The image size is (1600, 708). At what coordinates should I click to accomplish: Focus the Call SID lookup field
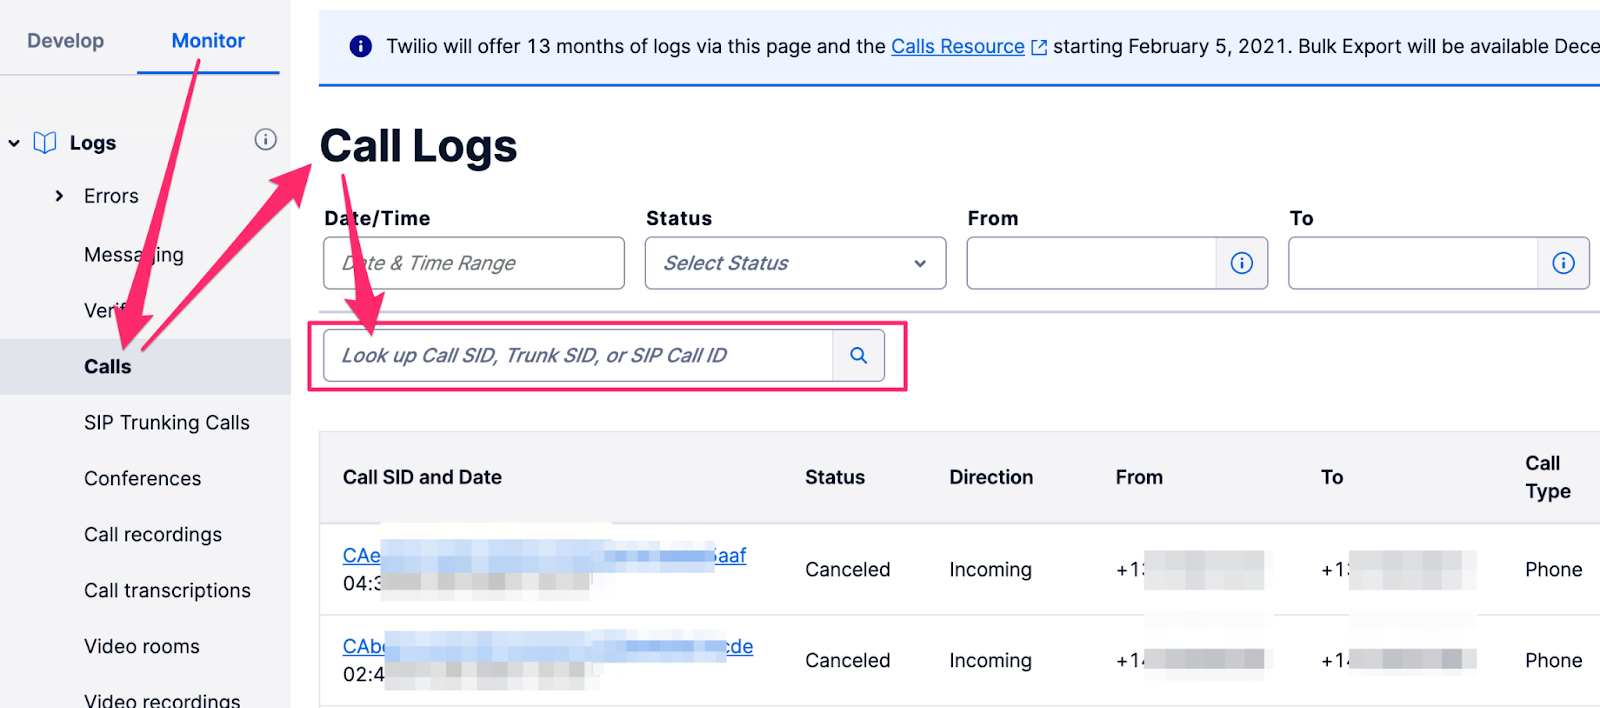[x=577, y=355]
